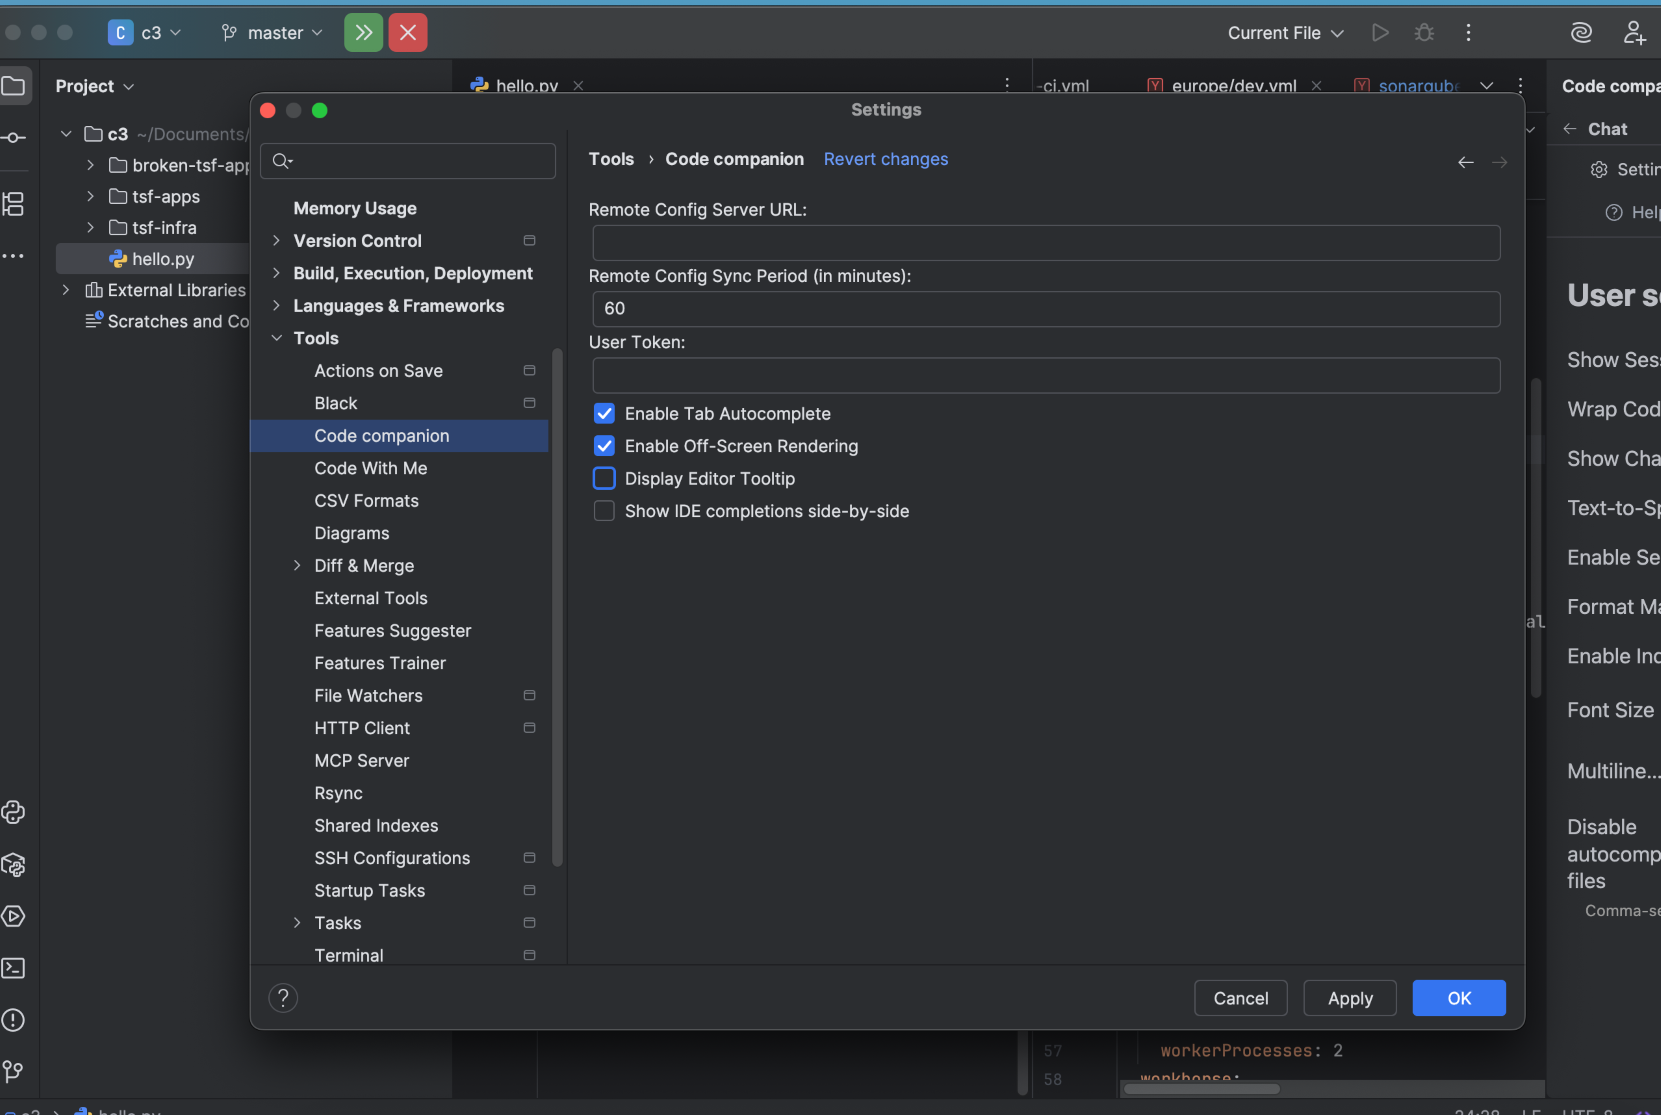Debug the current file
Image resolution: width=1661 pixels, height=1115 pixels.
point(1424,33)
